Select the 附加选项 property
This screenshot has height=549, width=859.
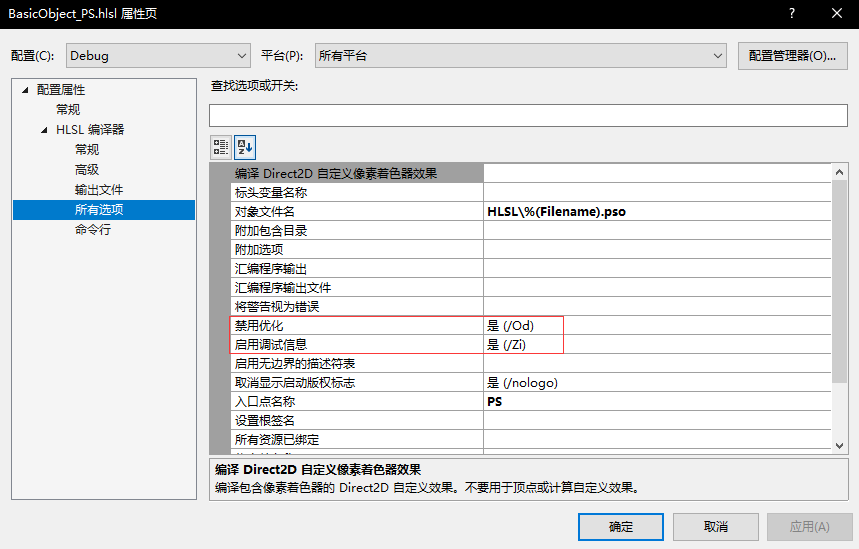[357, 249]
